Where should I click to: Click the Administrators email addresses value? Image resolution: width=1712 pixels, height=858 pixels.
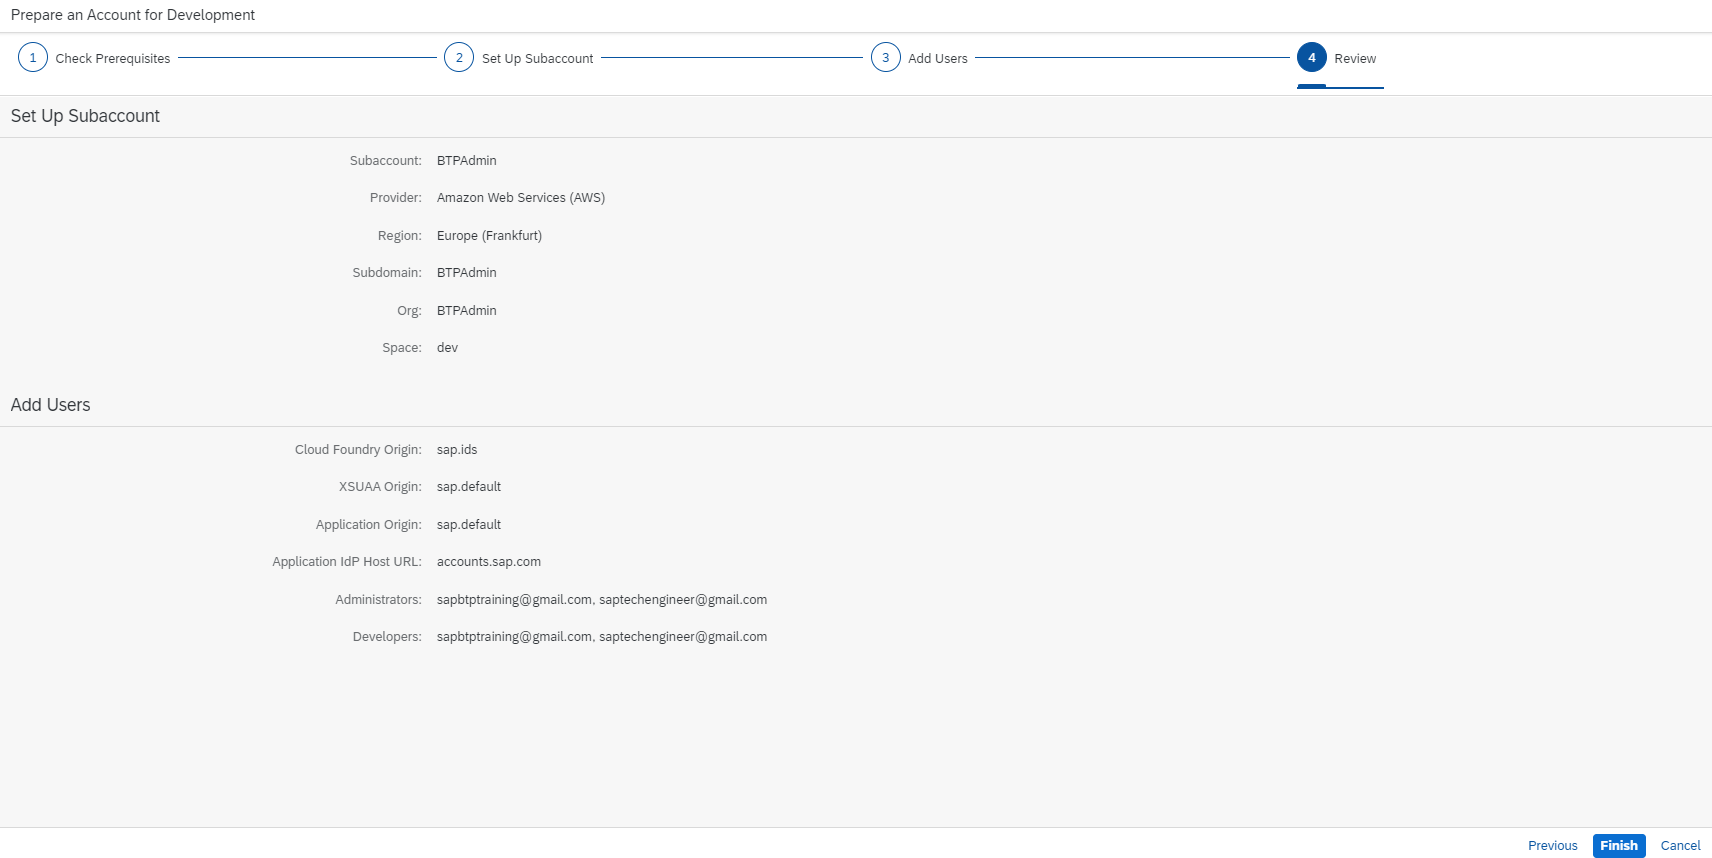tap(601, 600)
